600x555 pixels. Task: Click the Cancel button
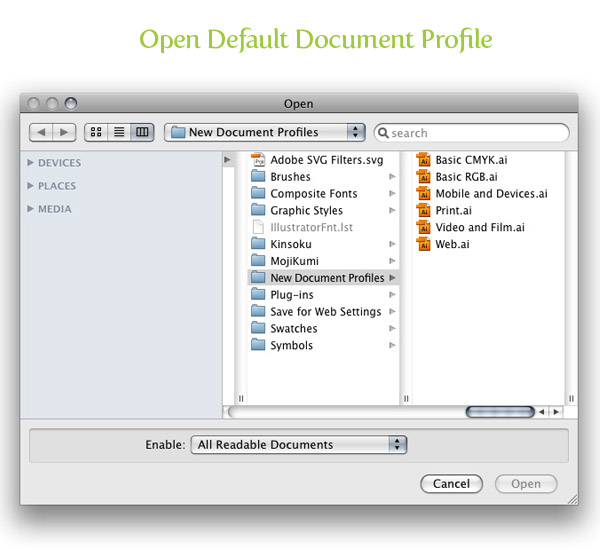(x=452, y=484)
